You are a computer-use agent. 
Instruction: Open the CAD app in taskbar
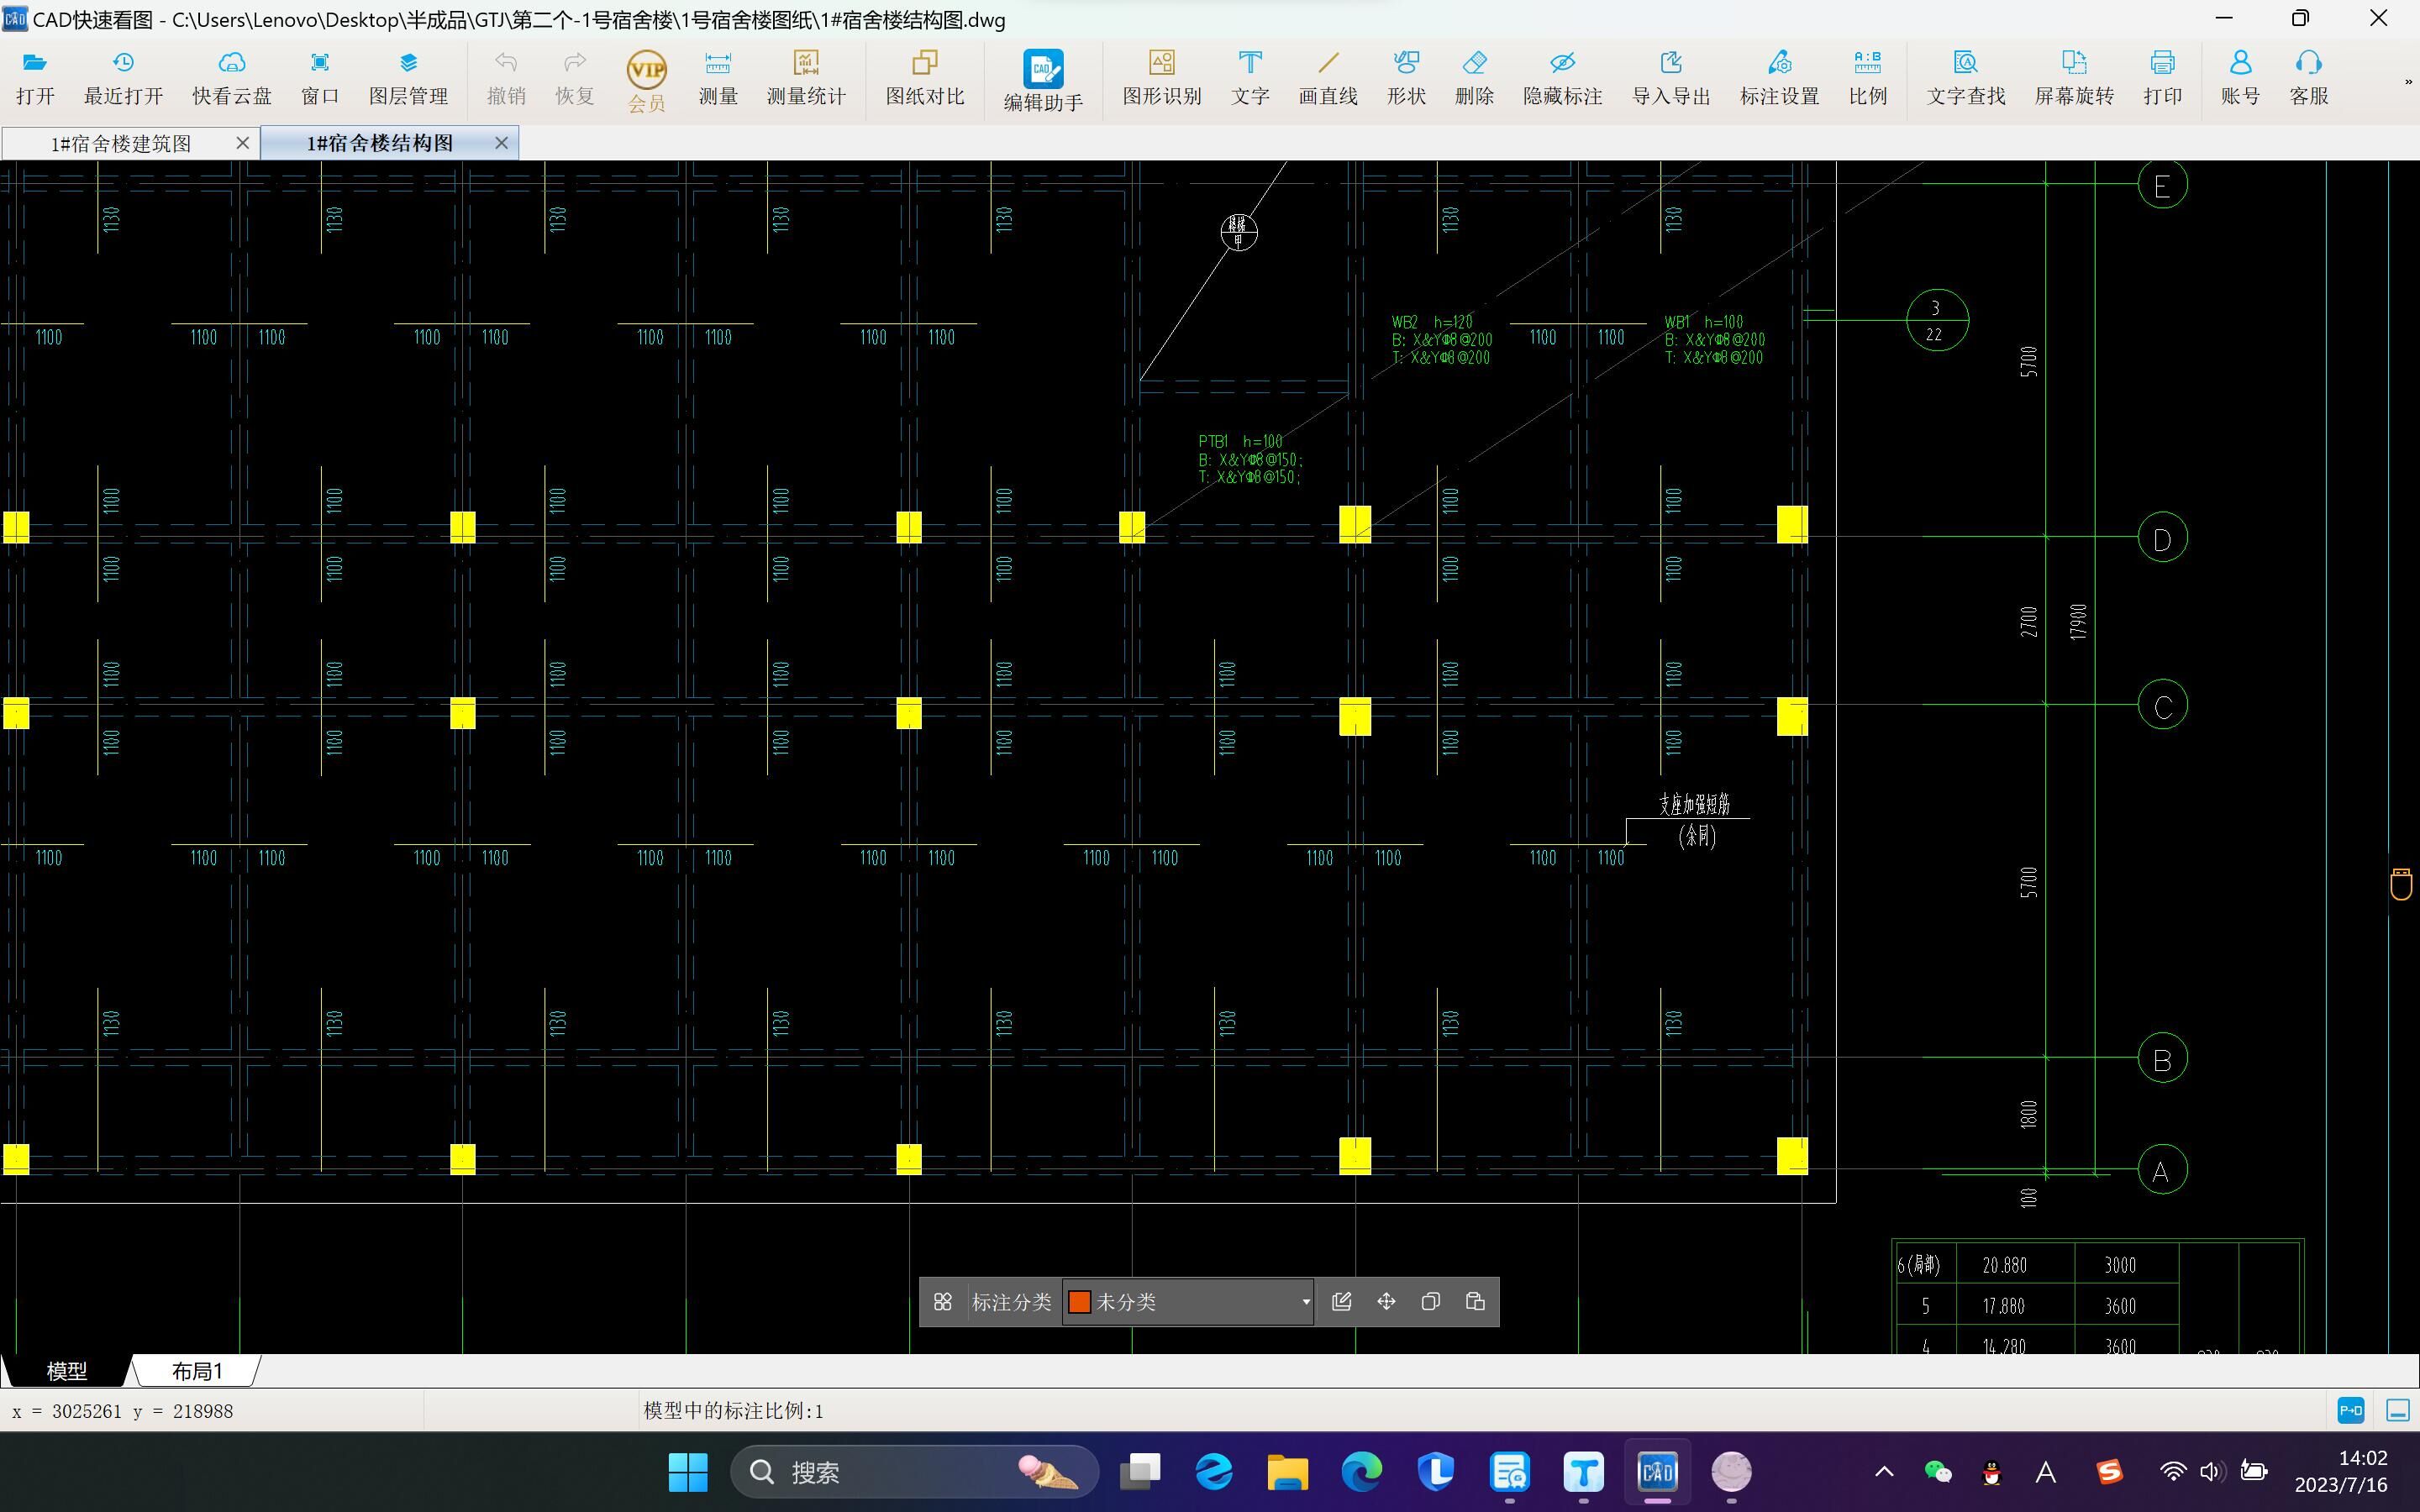(1657, 1472)
